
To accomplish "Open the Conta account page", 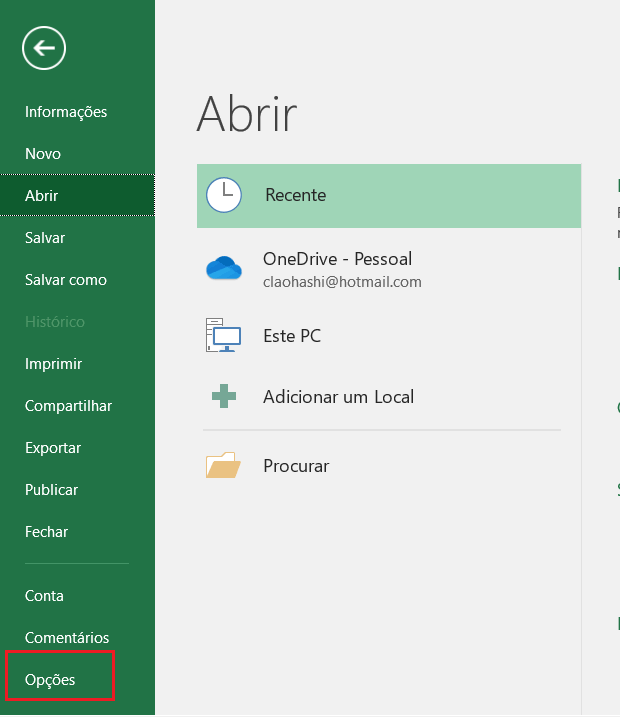I will (44, 596).
